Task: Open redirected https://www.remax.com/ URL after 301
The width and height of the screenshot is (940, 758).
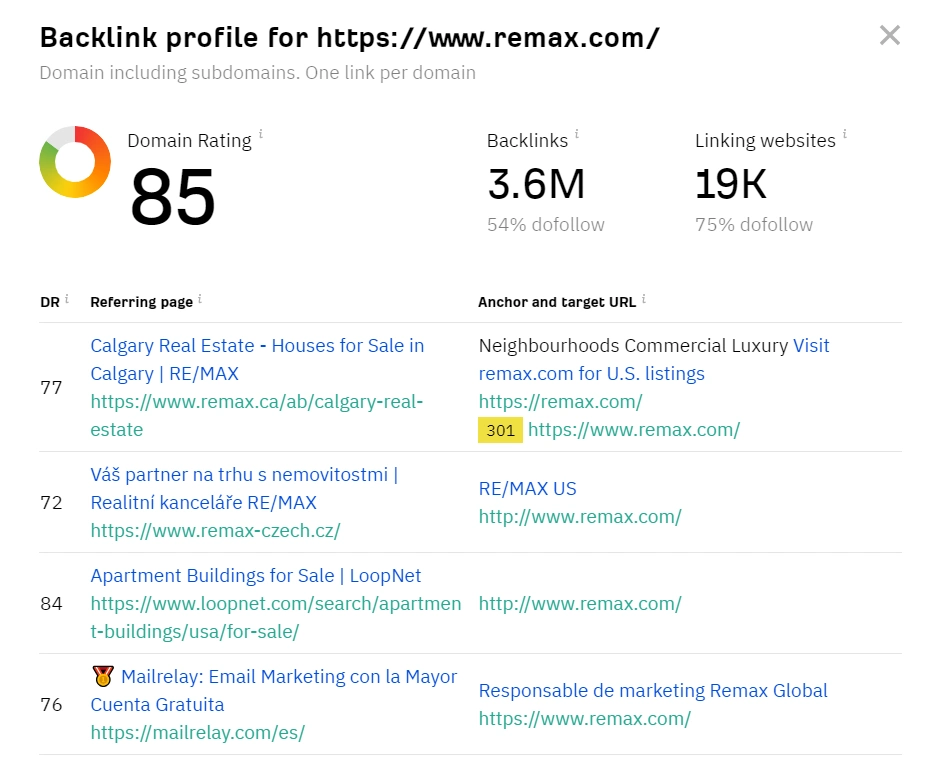Action: pos(634,429)
